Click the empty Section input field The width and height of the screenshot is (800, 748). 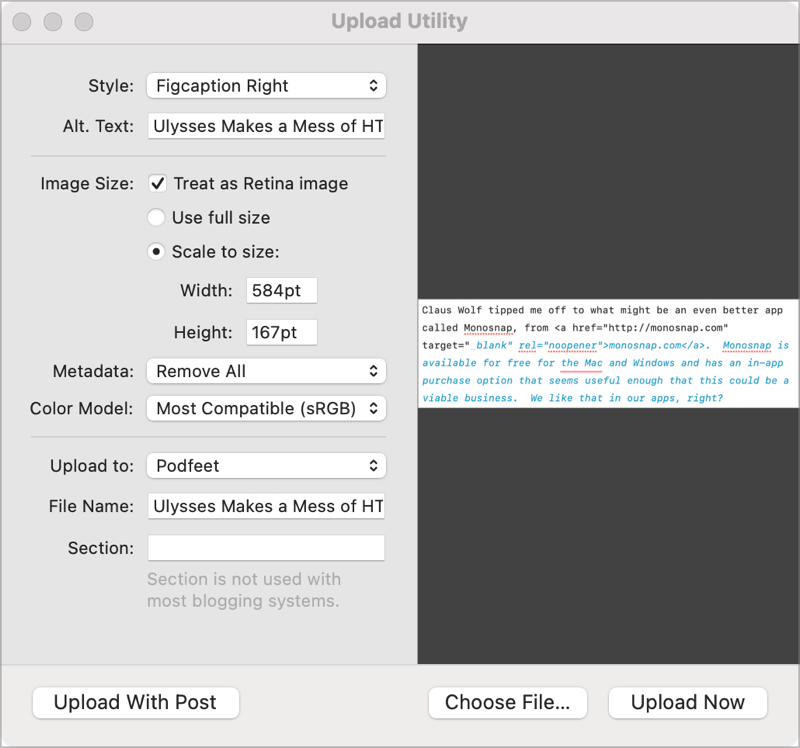[x=266, y=548]
